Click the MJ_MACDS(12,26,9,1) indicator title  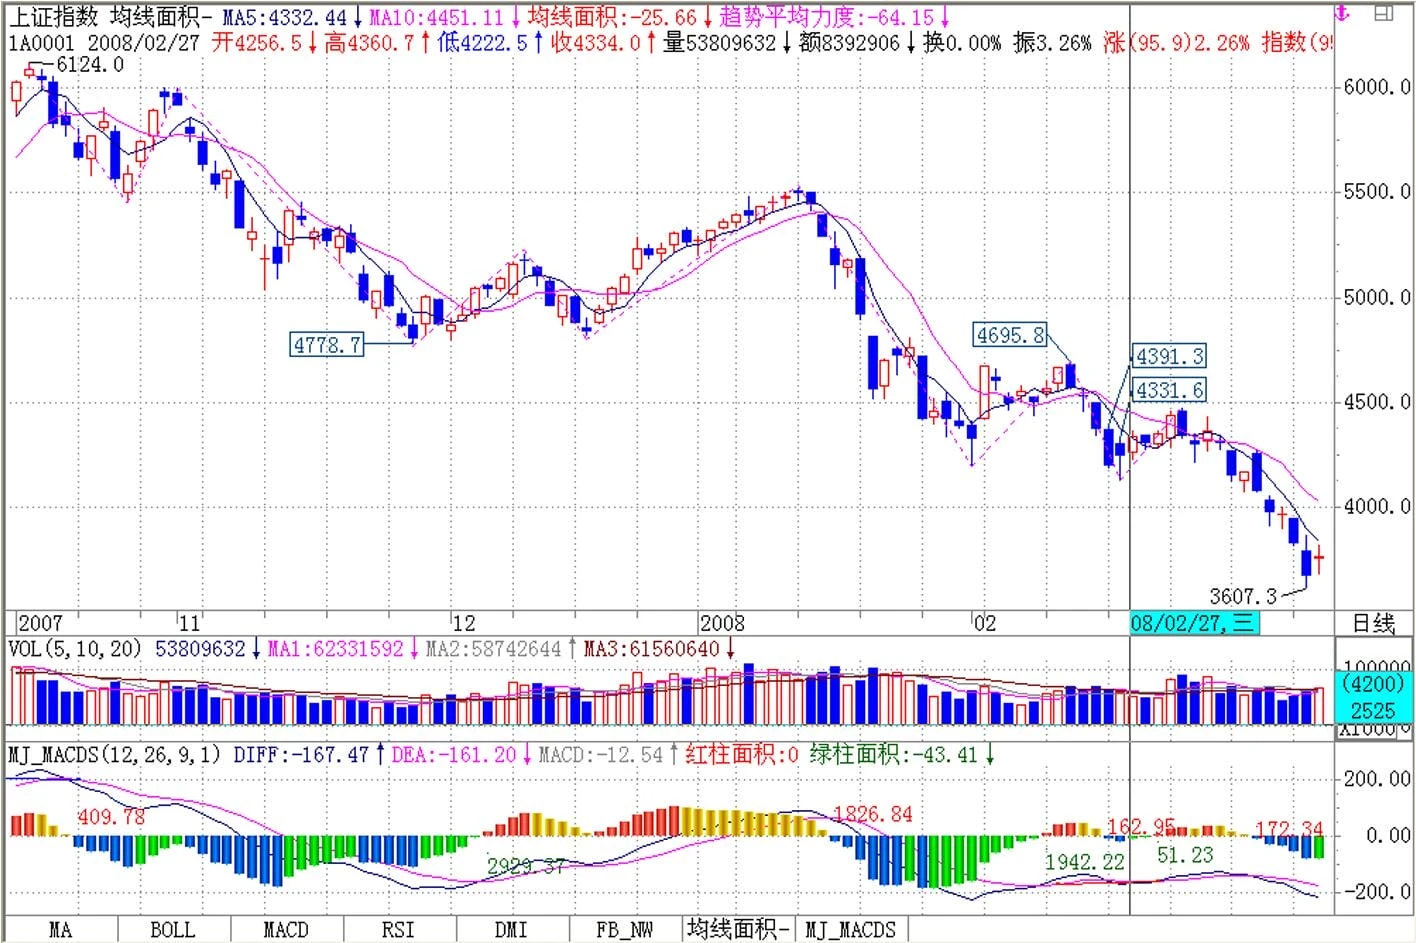[114, 755]
